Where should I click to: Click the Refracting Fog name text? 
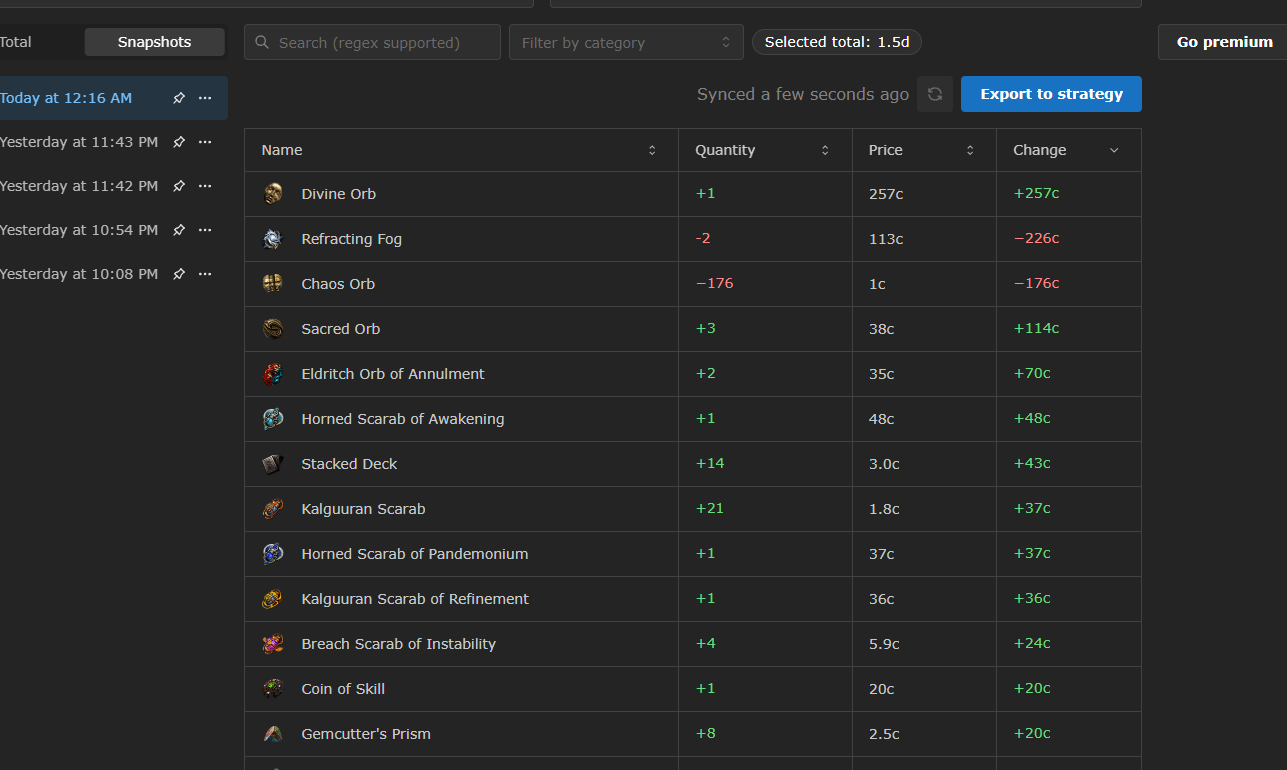click(352, 239)
